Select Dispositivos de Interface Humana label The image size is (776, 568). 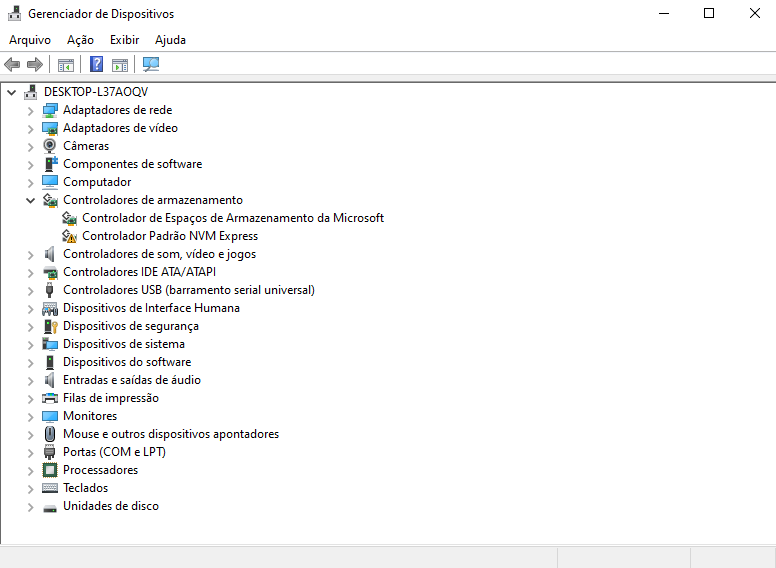151,308
